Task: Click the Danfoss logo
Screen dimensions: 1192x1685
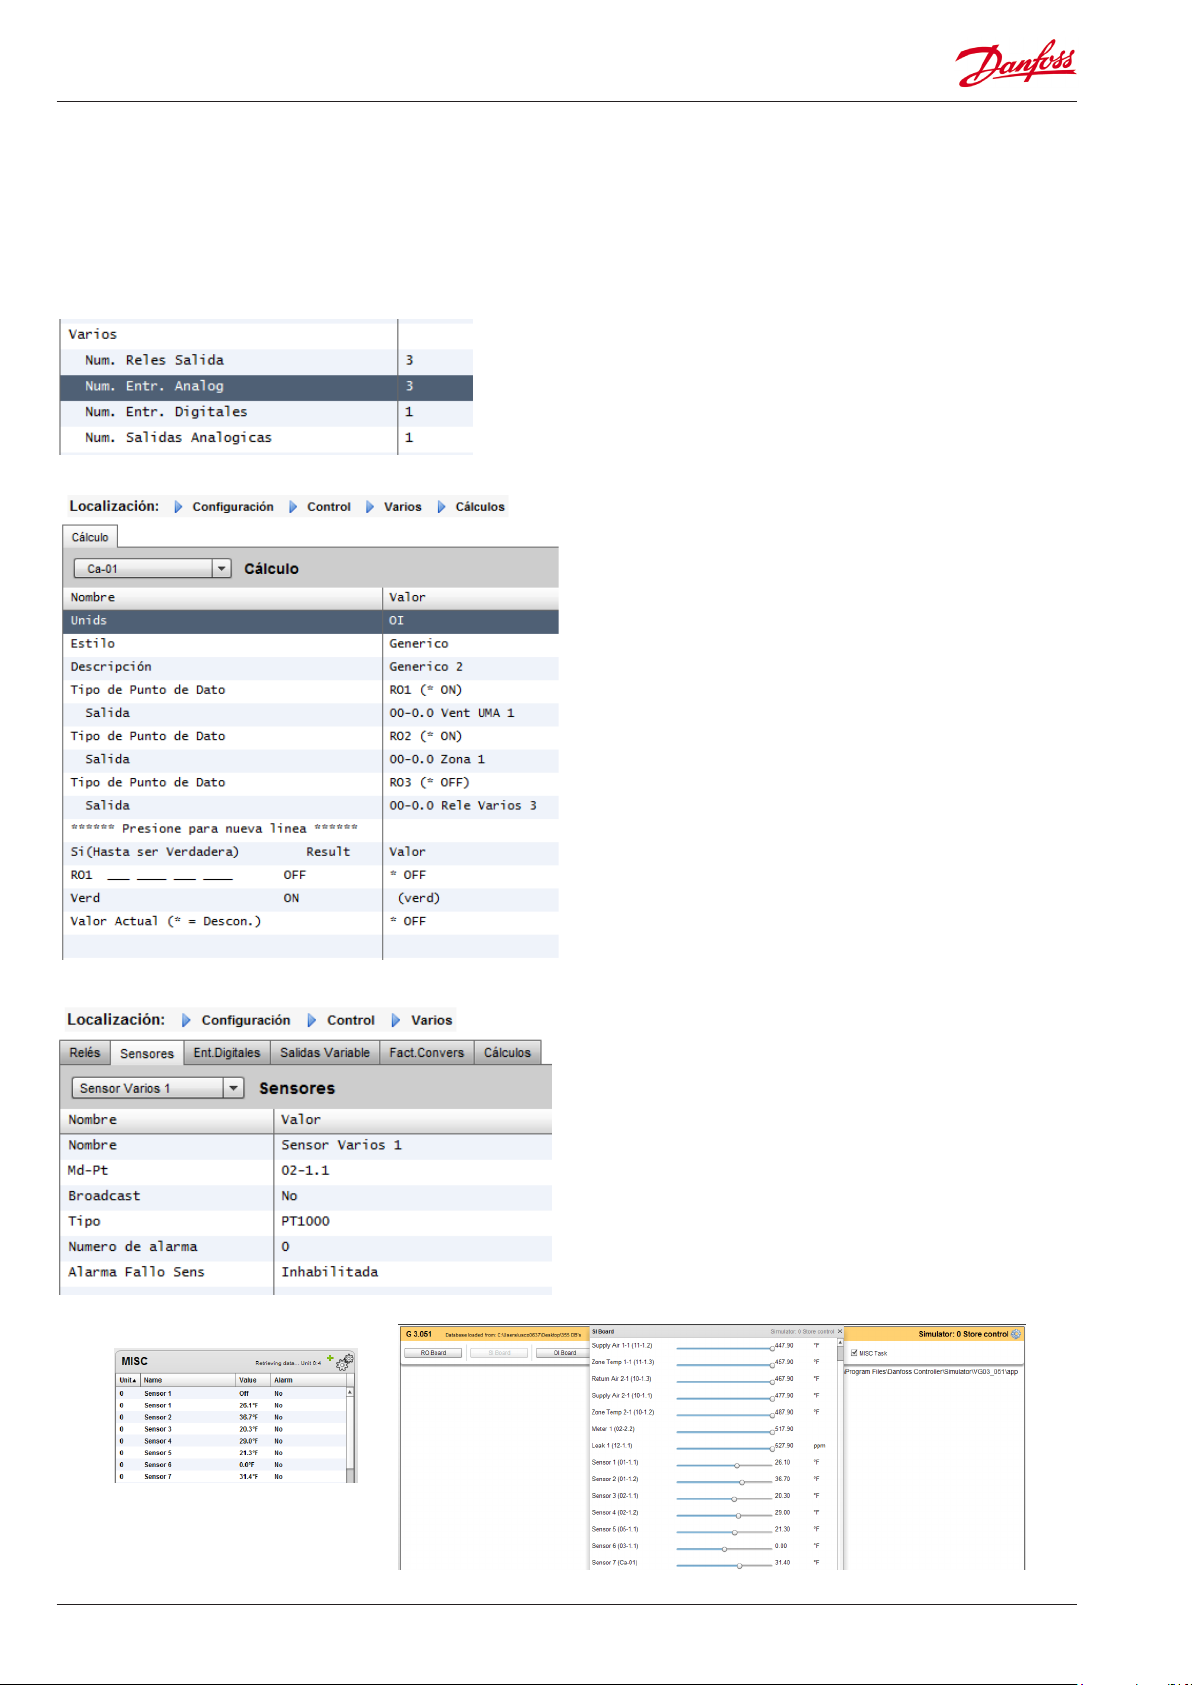Action: coord(1016,63)
